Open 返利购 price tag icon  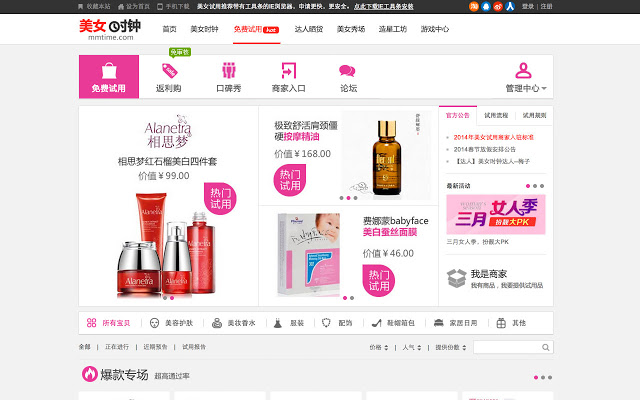coord(169,71)
